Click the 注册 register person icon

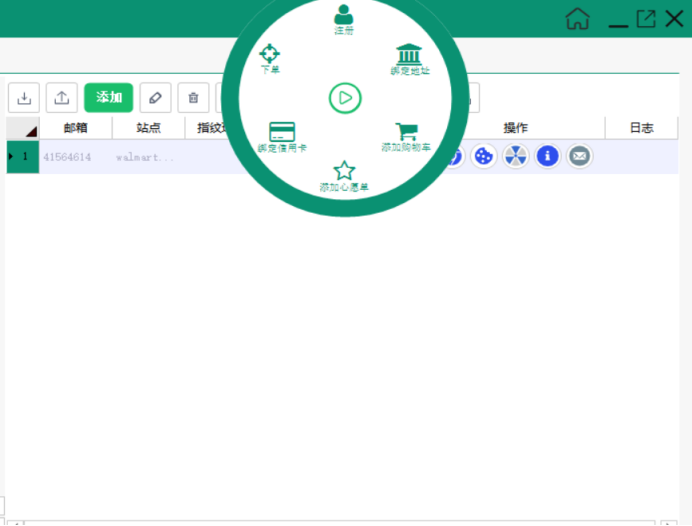pos(344,15)
